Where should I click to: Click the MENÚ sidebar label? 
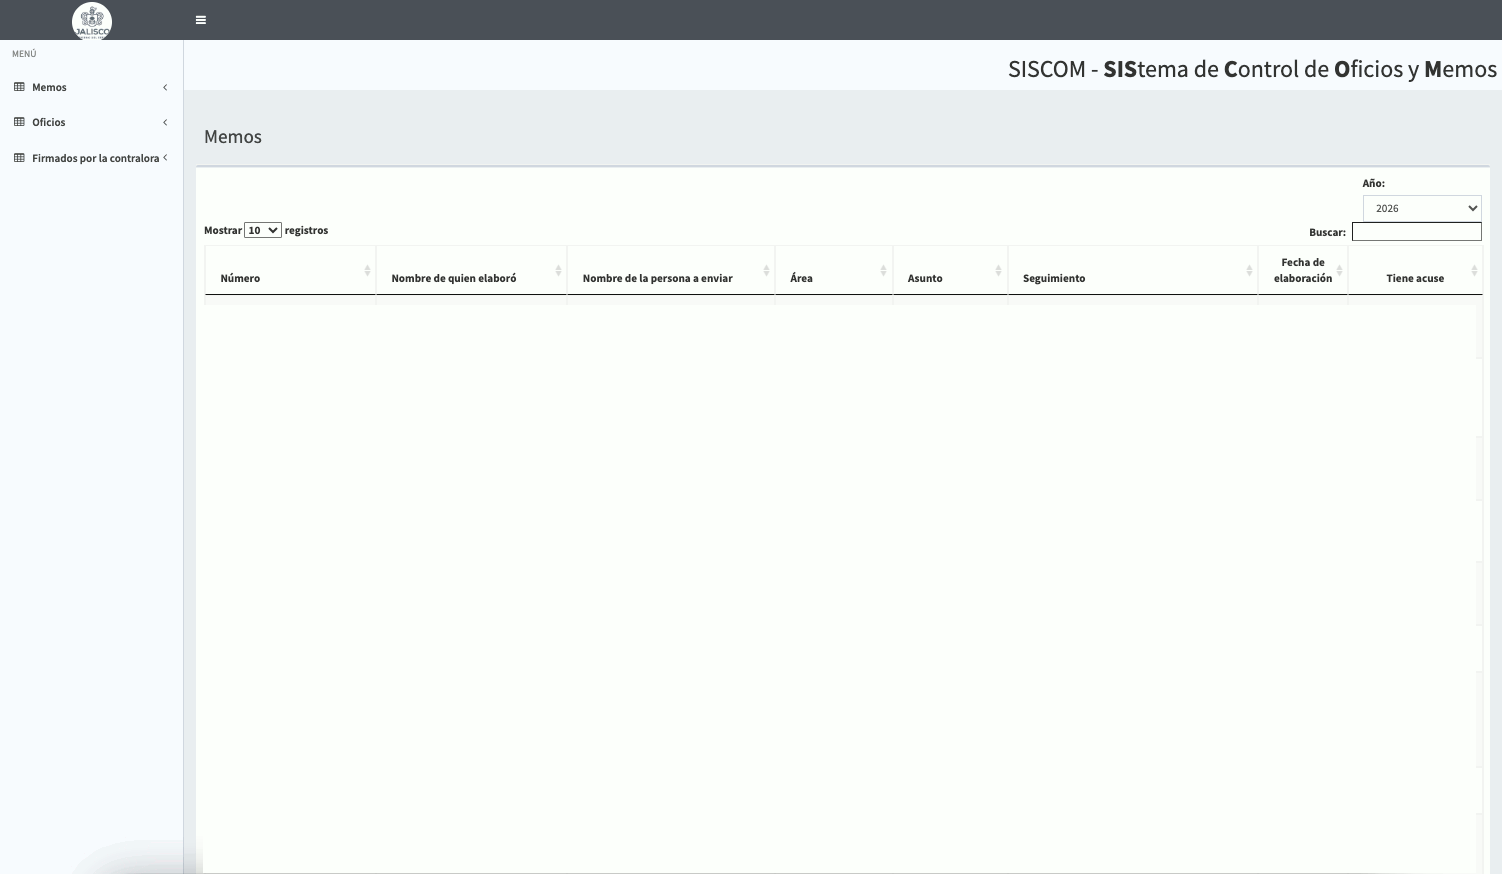[x=24, y=54]
